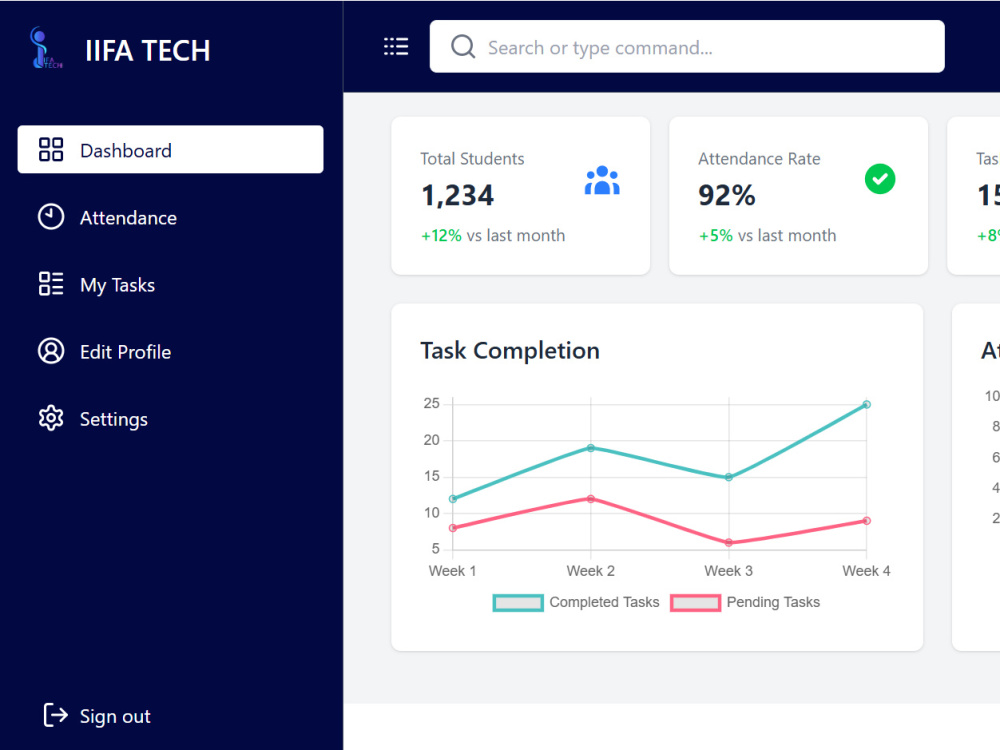The height and width of the screenshot is (750, 1000).
Task: Click the 5 y-axis value of Task Completion
Action: pyautogui.click(x=436, y=549)
